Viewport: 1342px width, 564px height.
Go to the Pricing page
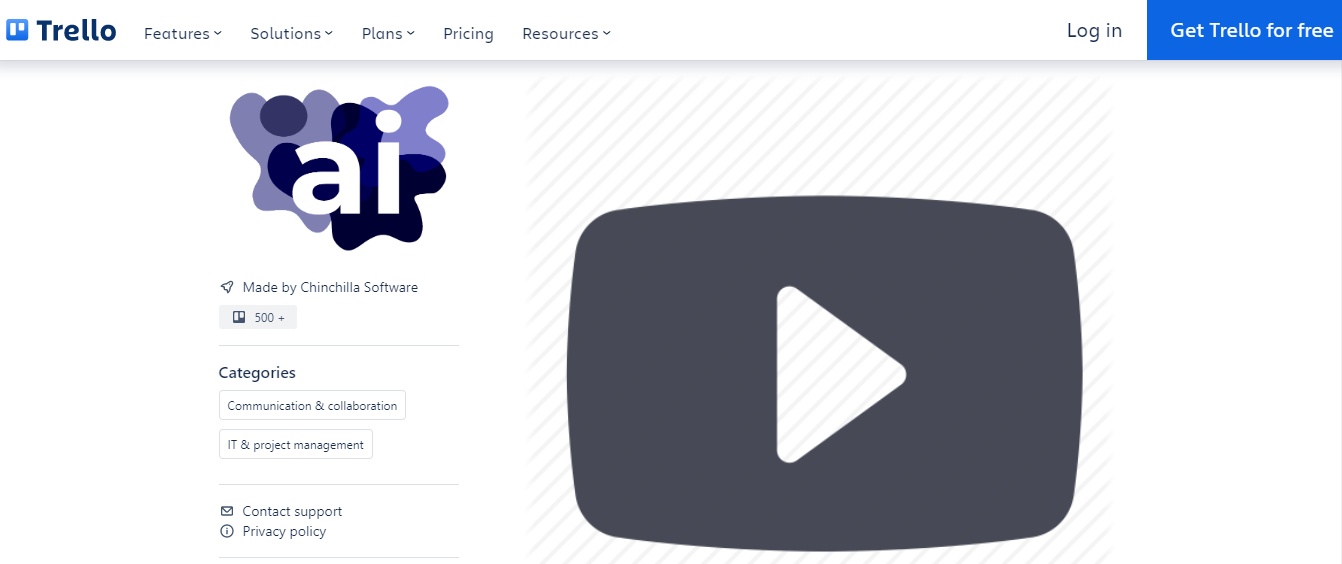[x=469, y=33]
